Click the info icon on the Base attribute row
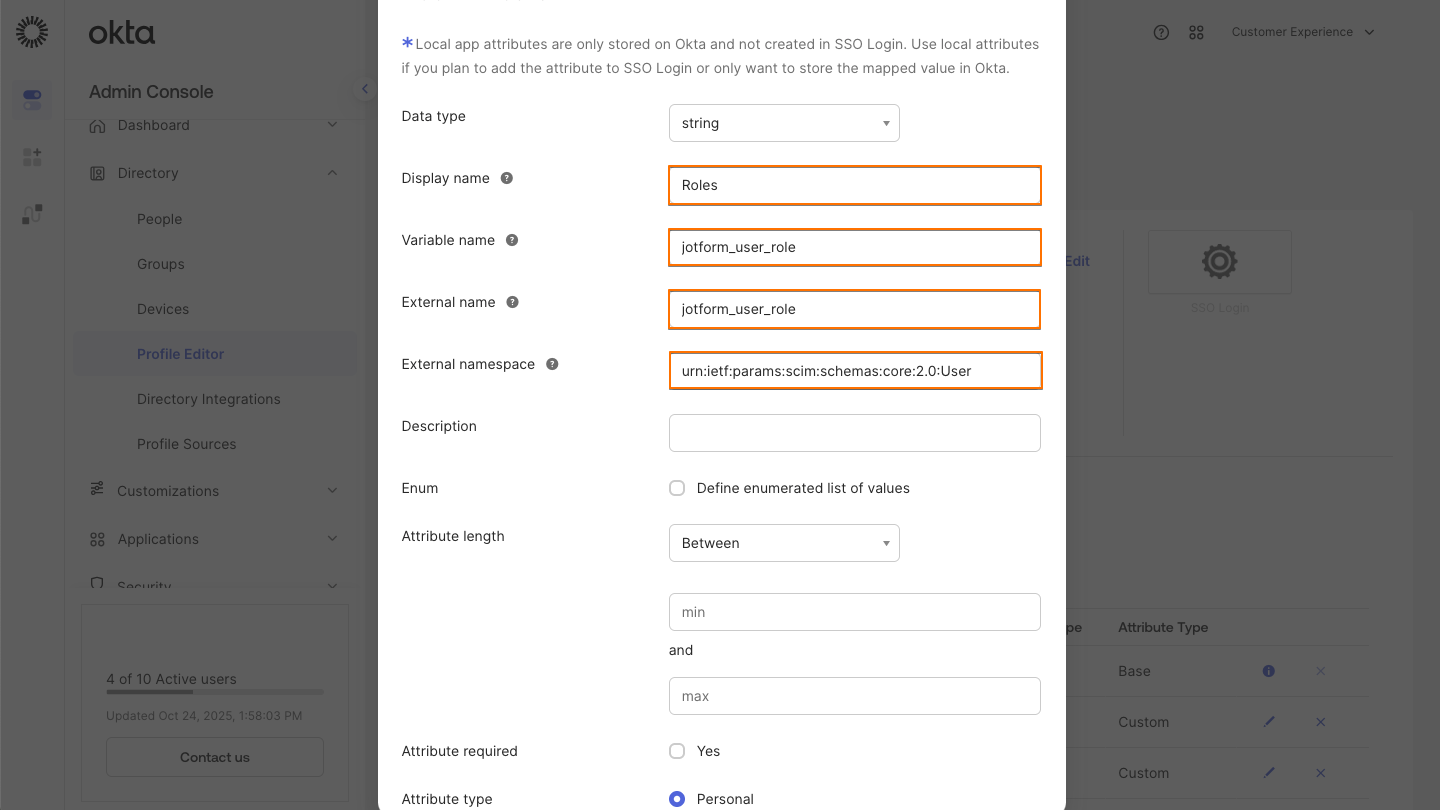 1268,671
